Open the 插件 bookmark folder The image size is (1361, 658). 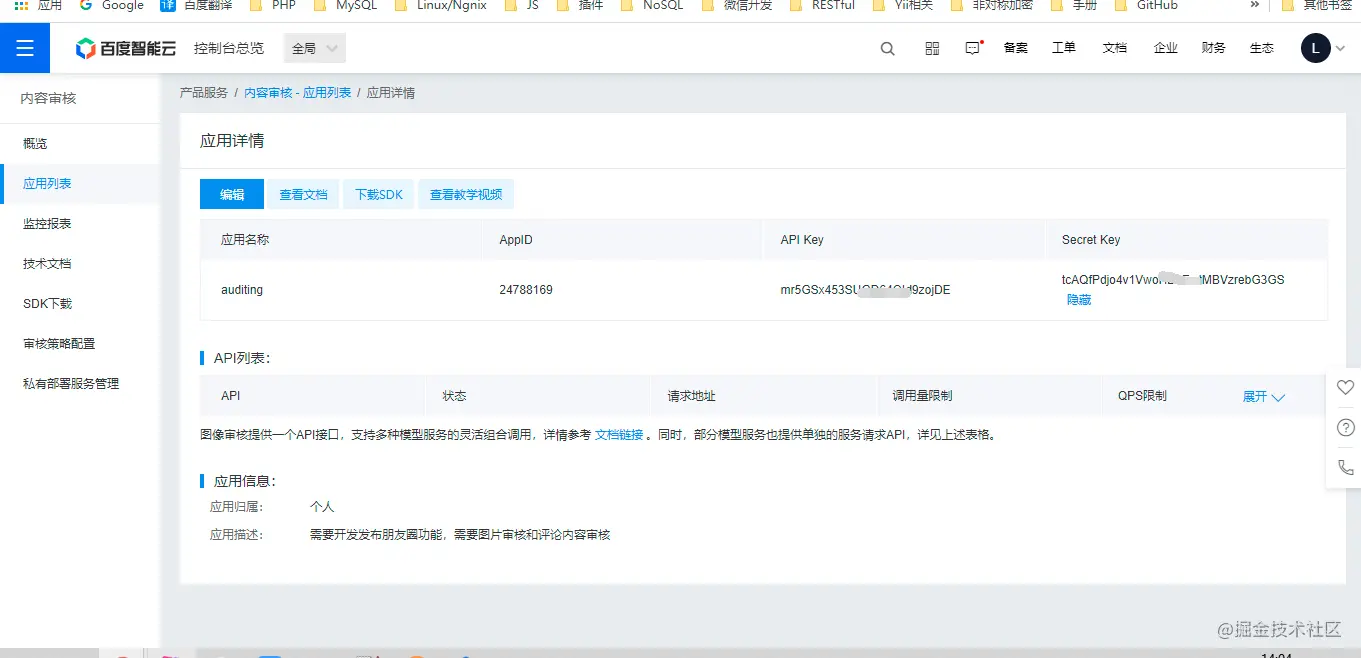click(x=580, y=5)
